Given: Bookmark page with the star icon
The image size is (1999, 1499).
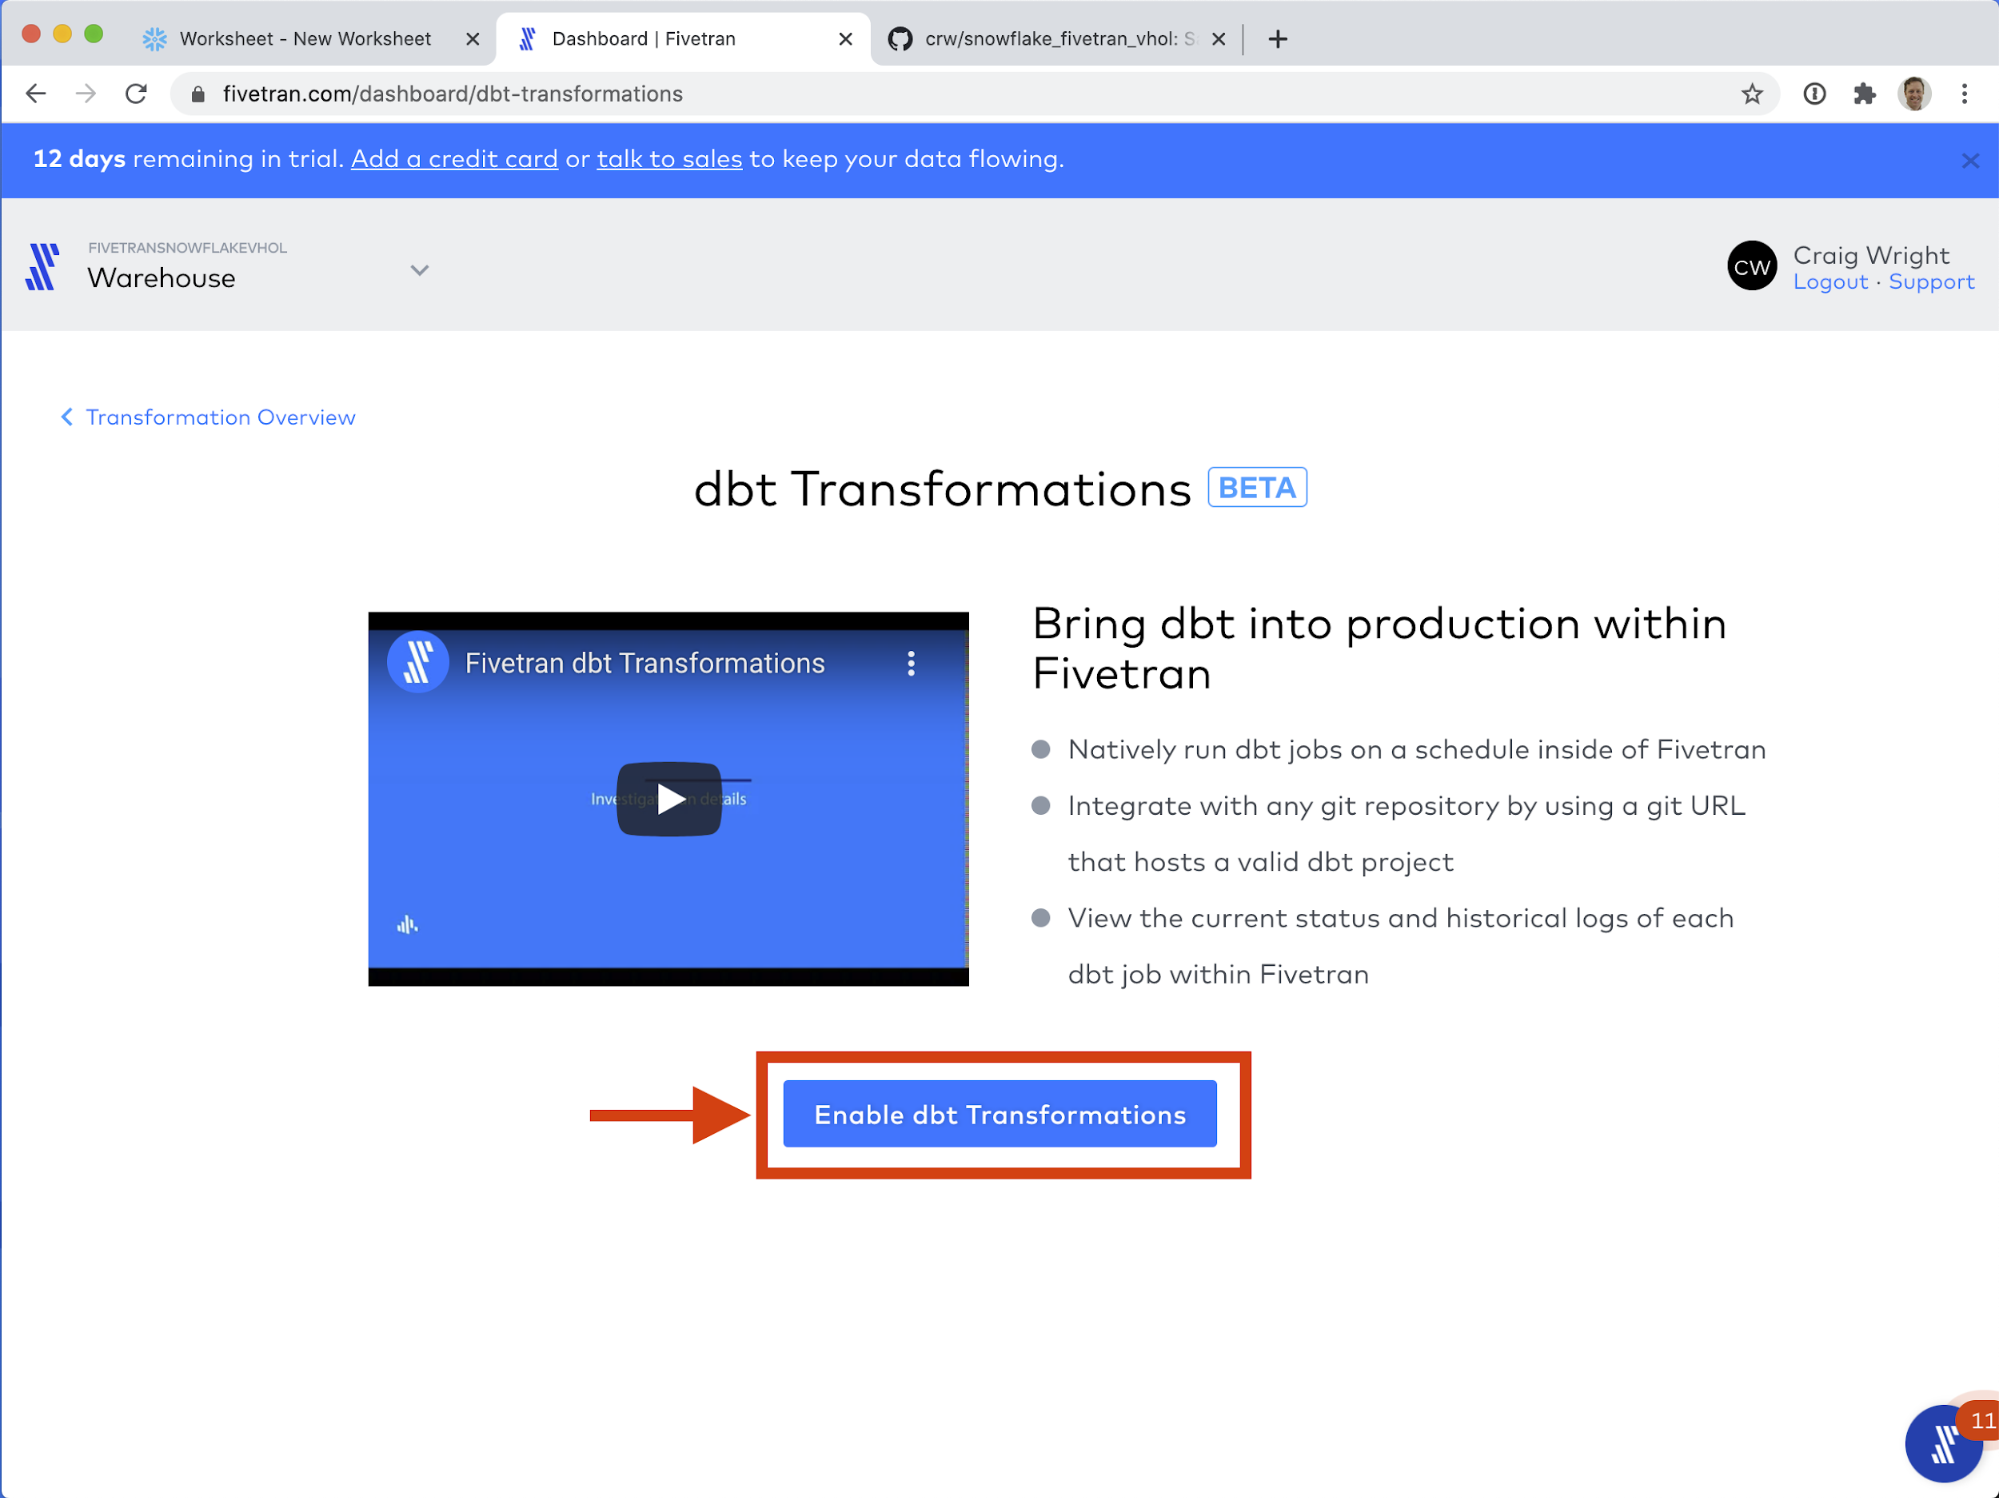Looking at the screenshot, I should 1752,94.
